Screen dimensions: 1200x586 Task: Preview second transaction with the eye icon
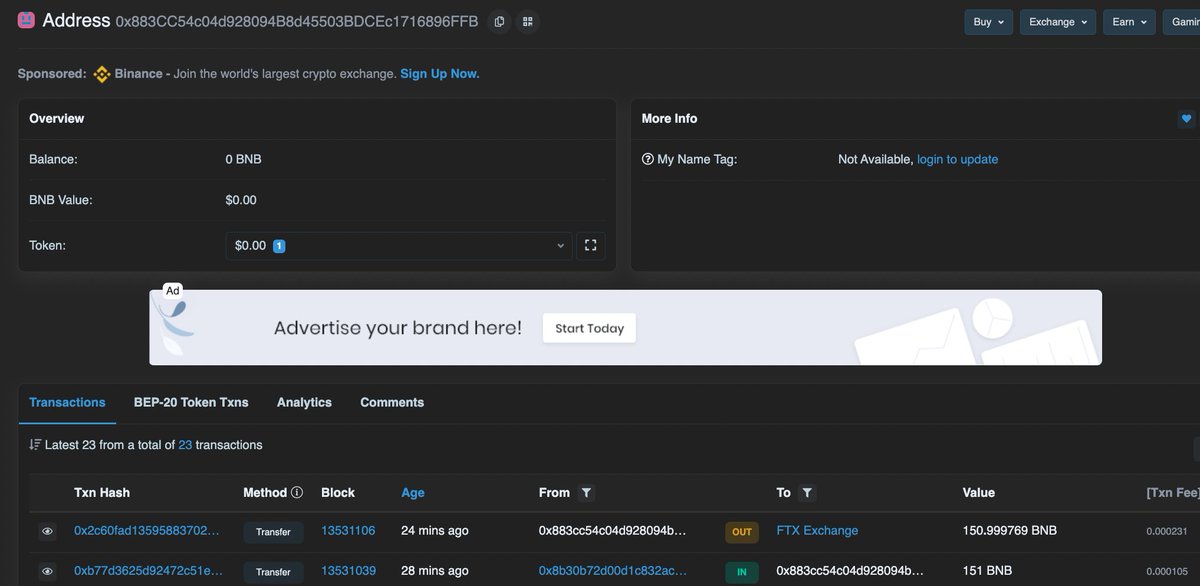click(46, 571)
